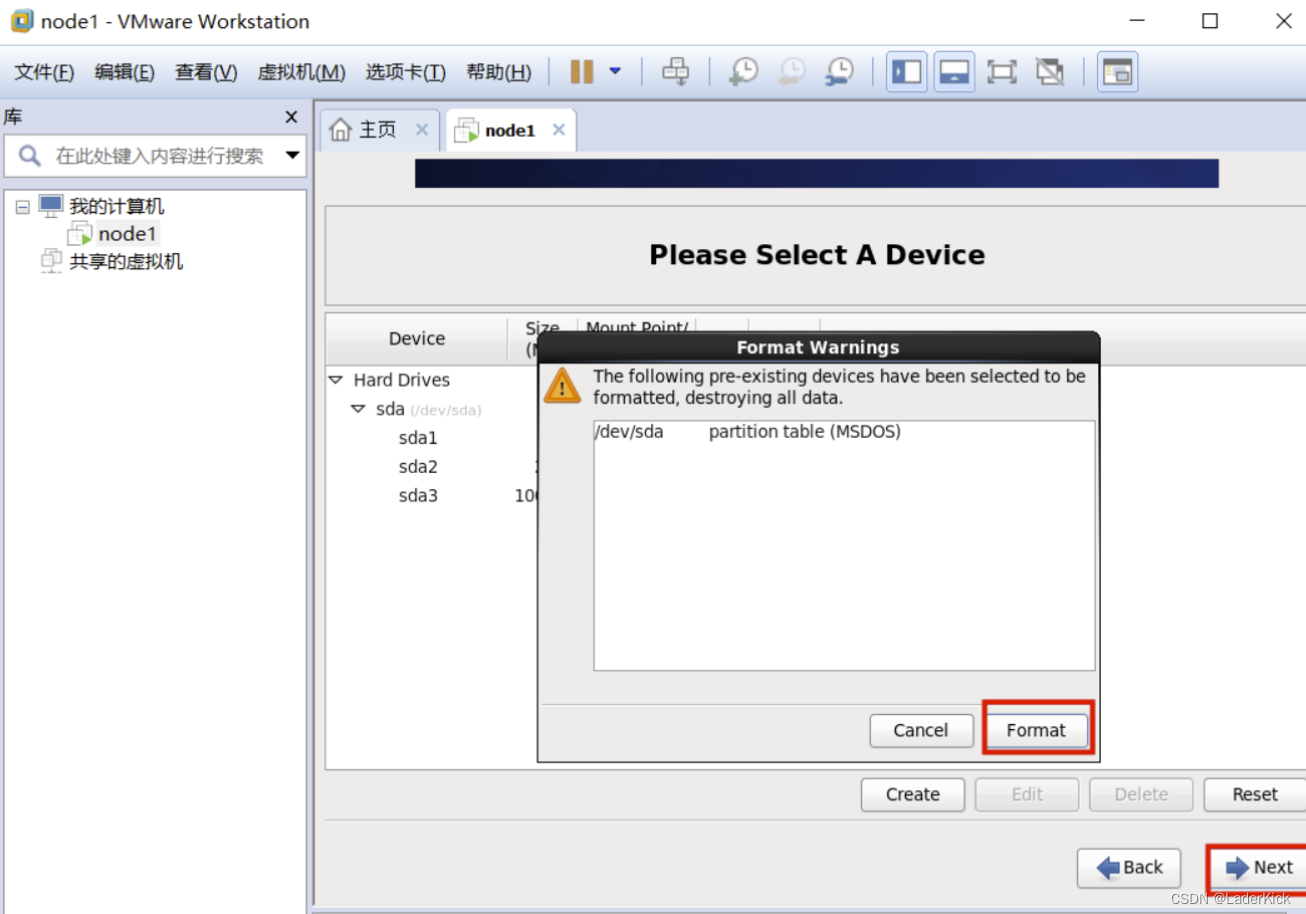Select the sda3 partition row
This screenshot has width=1306, height=914.
pos(418,496)
